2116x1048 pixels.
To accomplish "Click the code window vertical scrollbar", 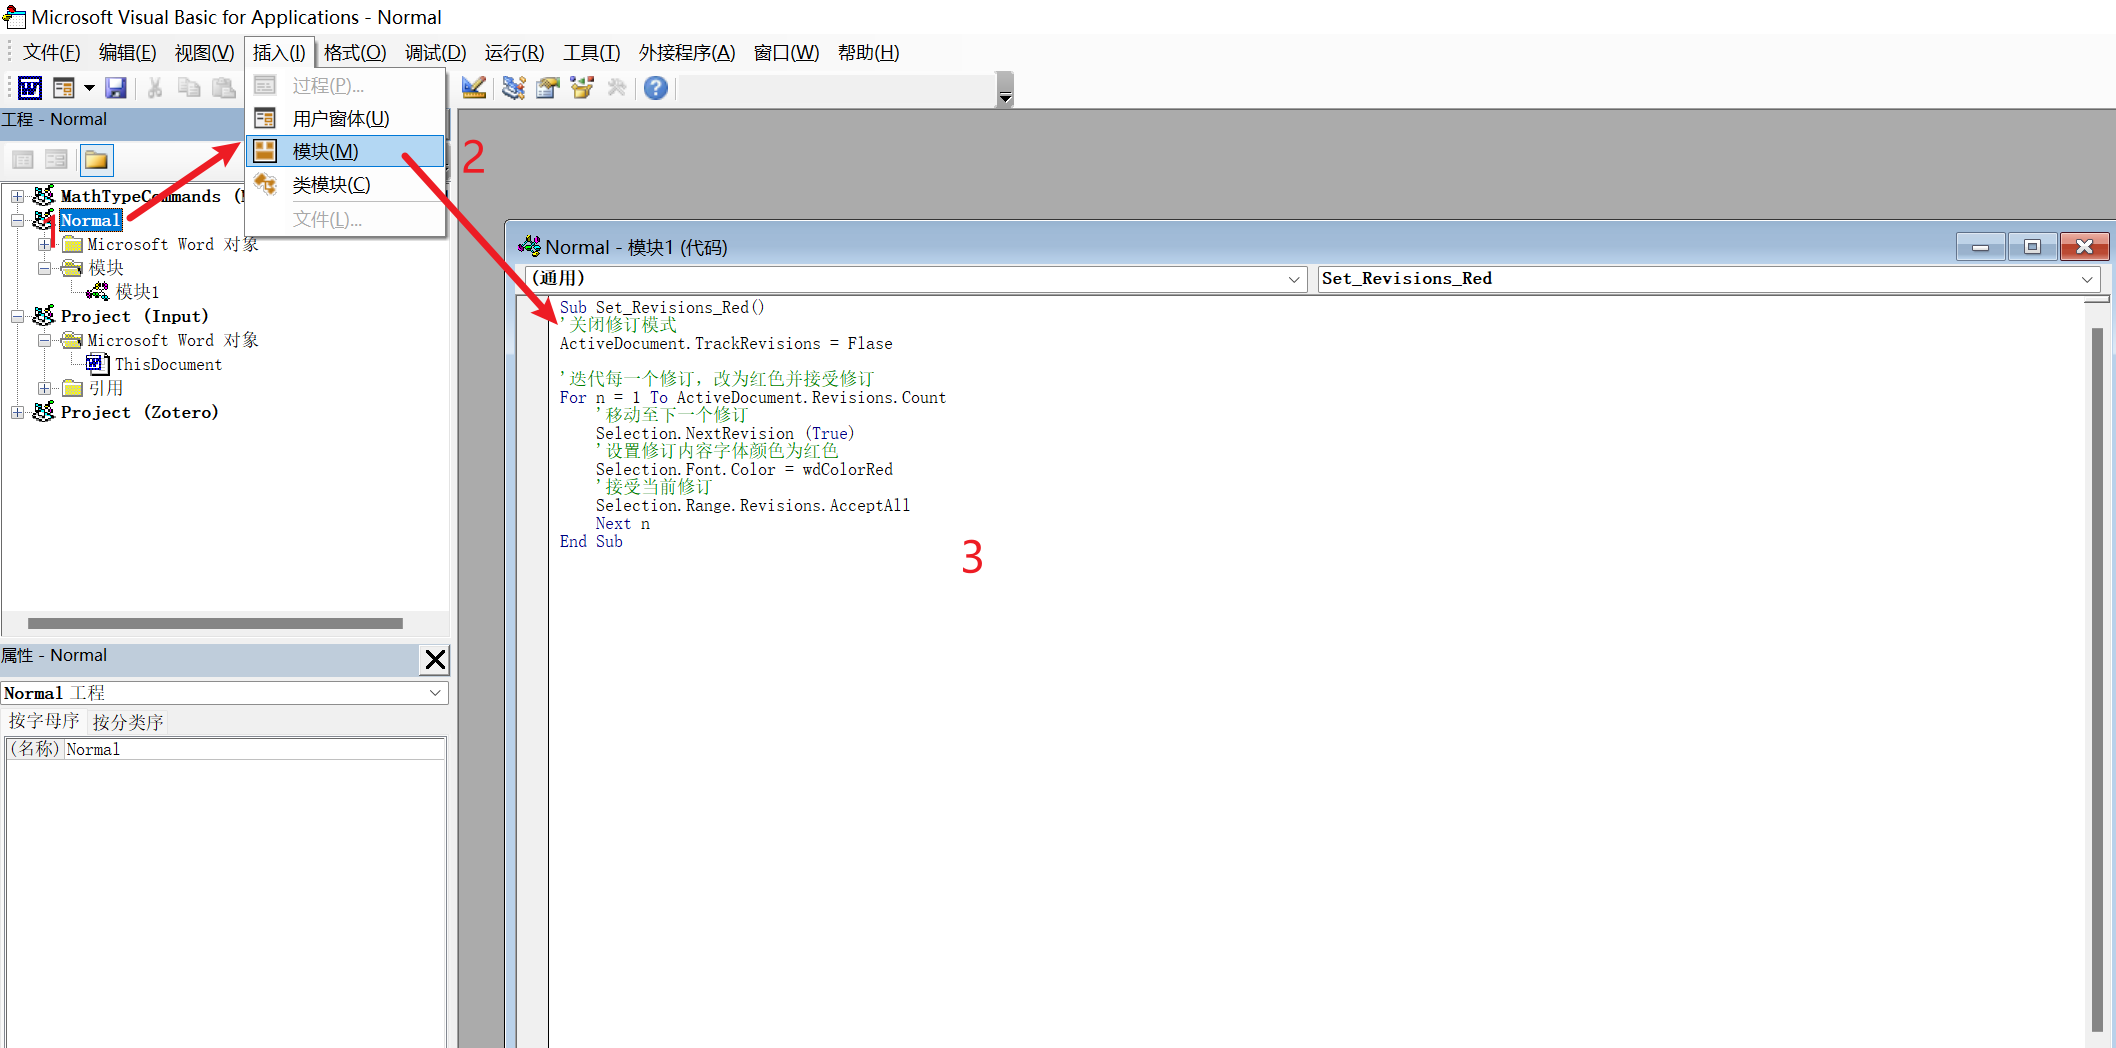I will coord(2097,680).
